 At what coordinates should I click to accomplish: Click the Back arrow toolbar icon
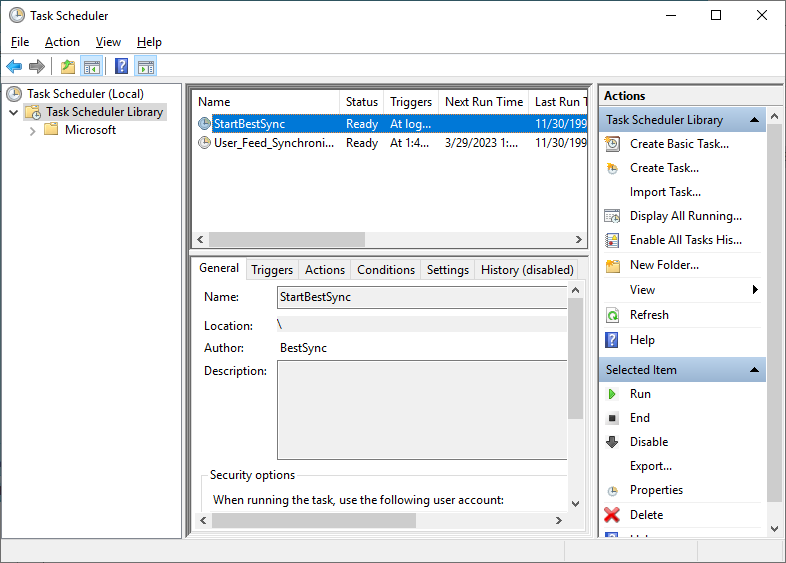[x=14, y=66]
